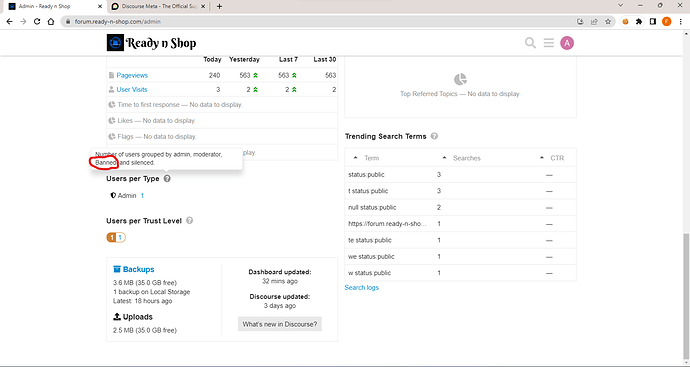Image resolution: width=690 pixels, height=367 pixels.
Task: Go back with the browser back arrow
Action: click(10, 21)
